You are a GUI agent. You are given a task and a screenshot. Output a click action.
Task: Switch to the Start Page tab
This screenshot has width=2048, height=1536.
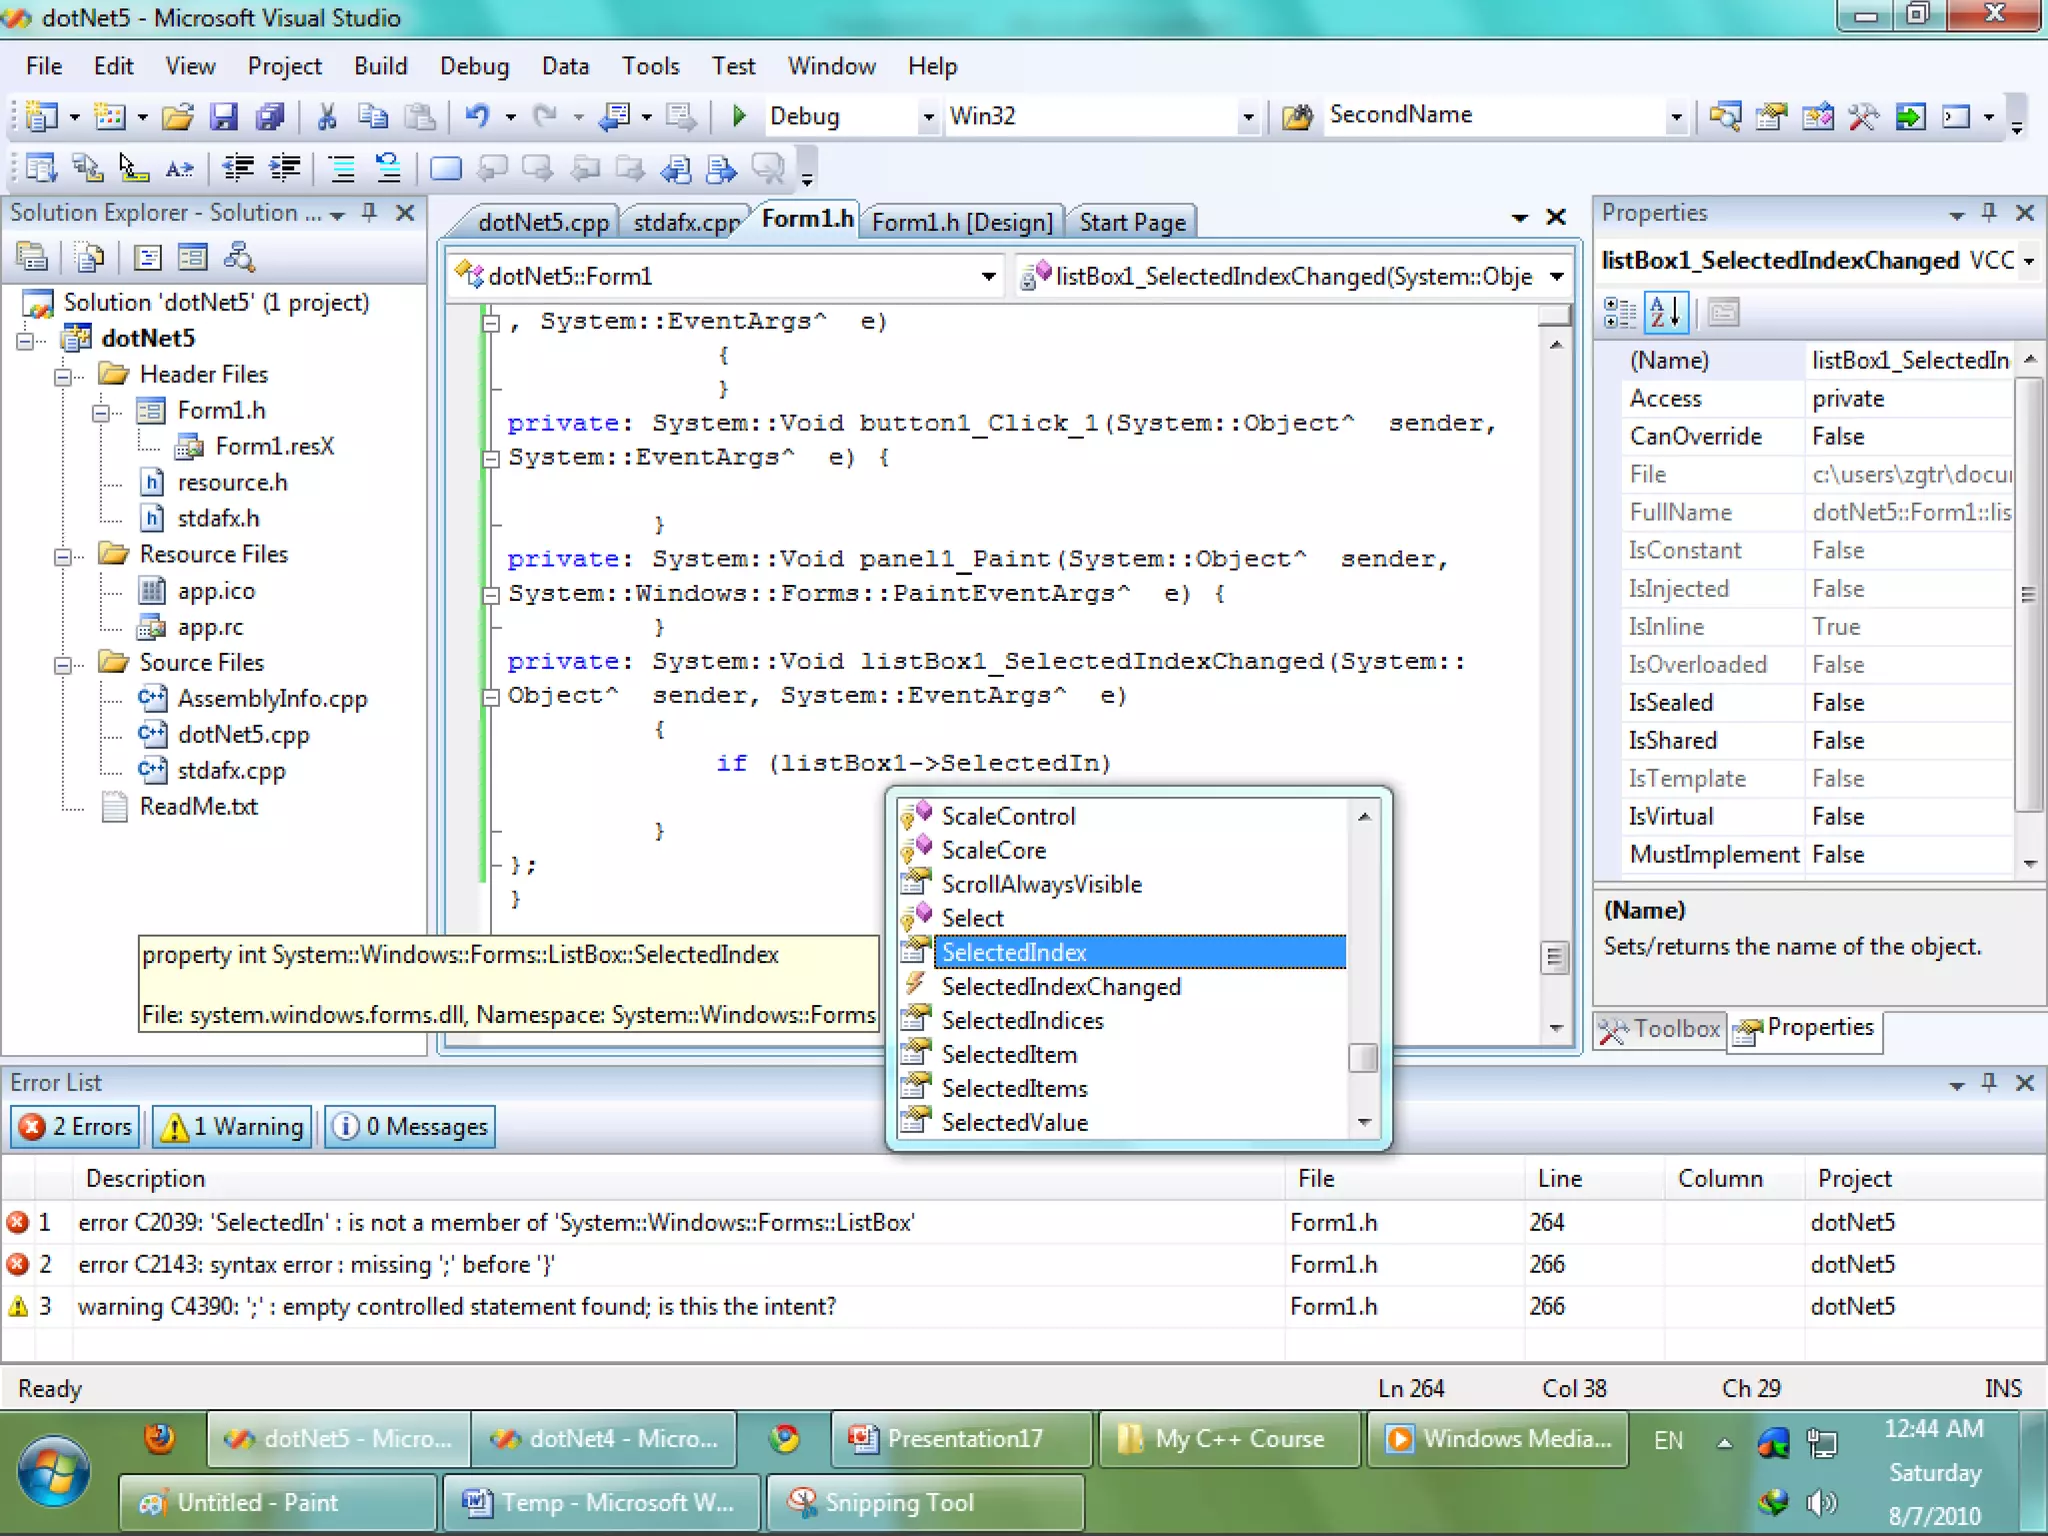(x=1132, y=222)
